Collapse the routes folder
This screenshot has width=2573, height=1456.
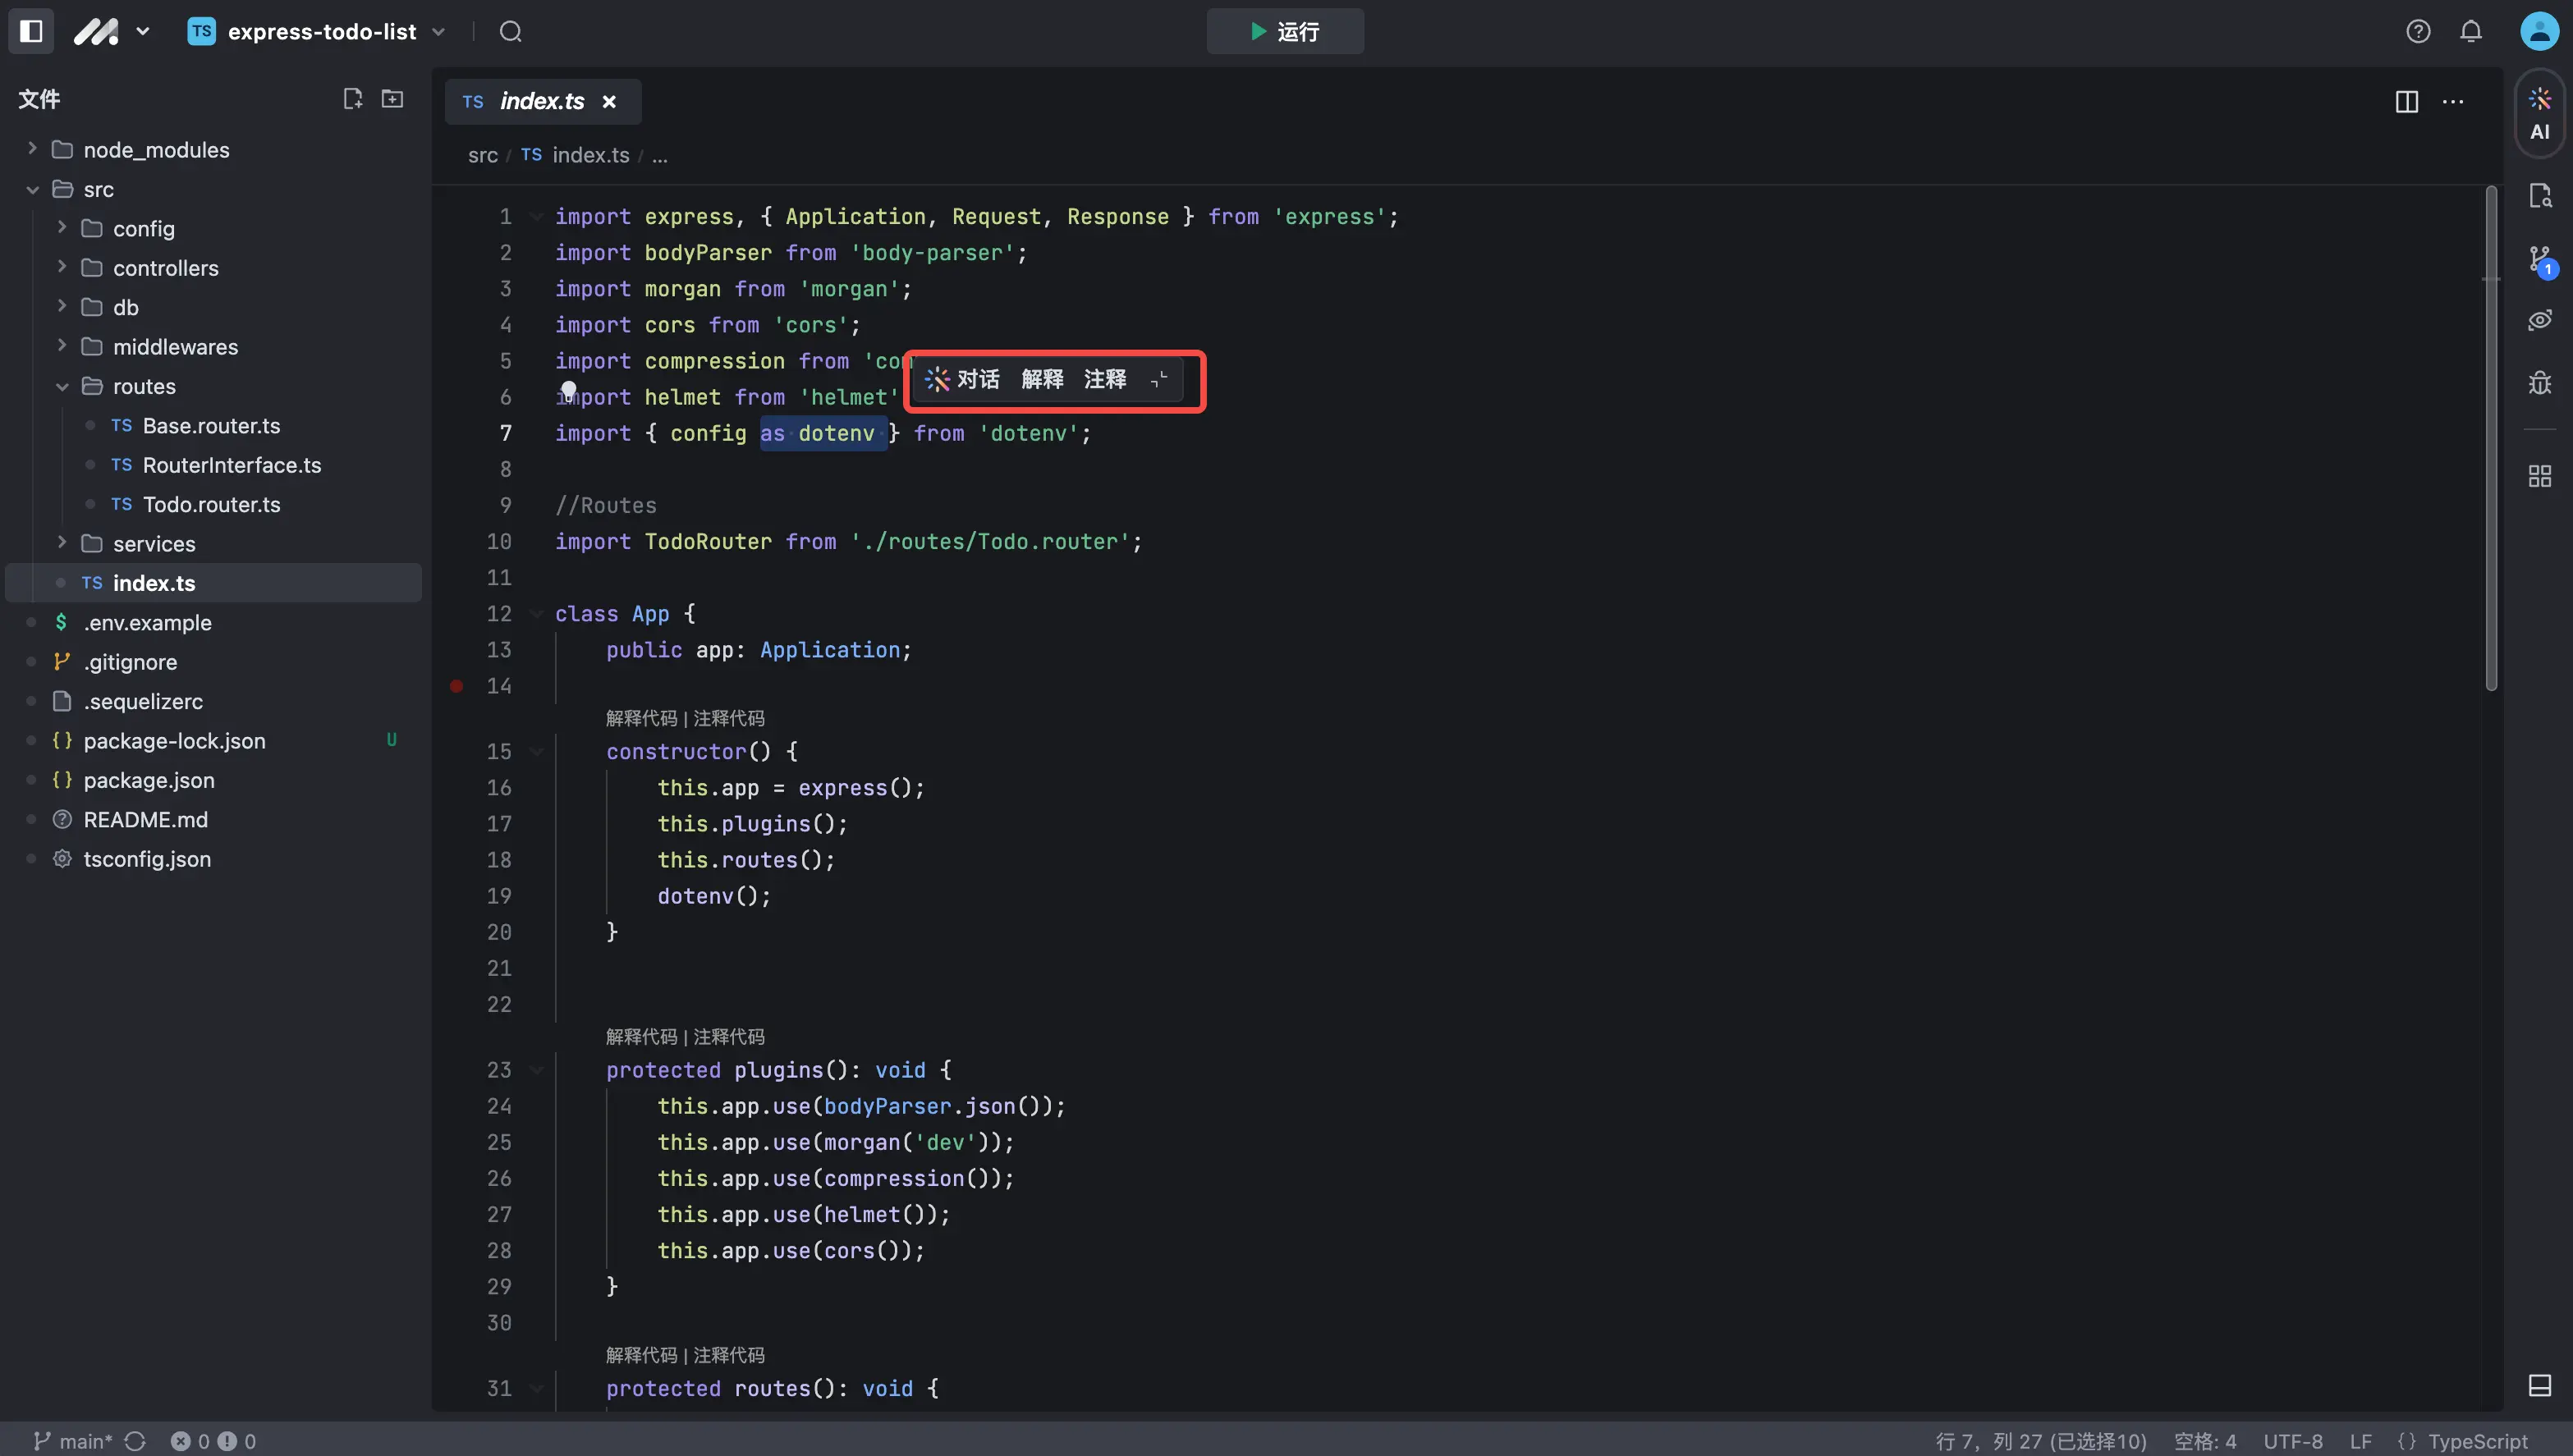[213, 386]
